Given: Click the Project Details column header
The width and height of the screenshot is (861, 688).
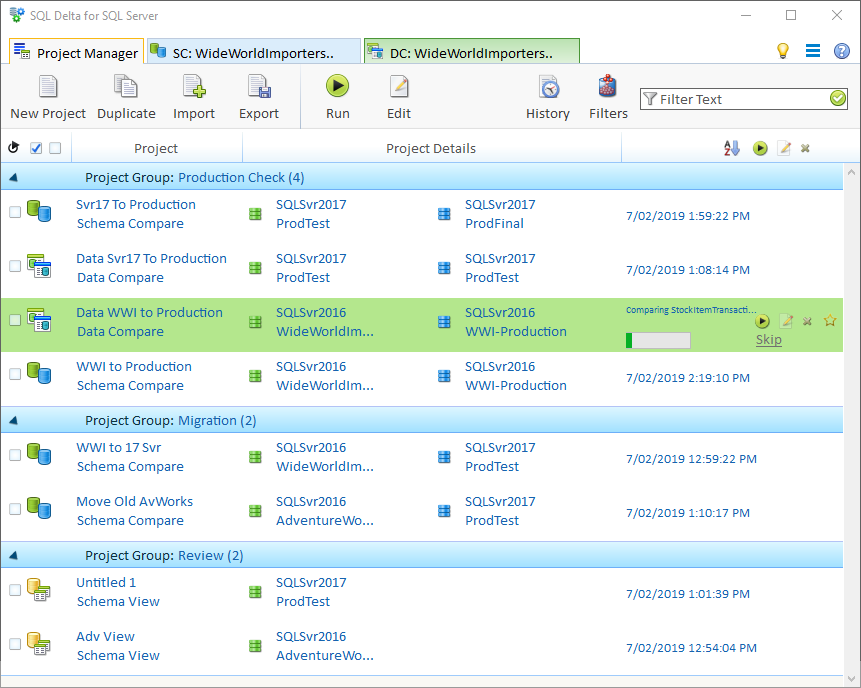Looking at the screenshot, I should [x=431, y=148].
